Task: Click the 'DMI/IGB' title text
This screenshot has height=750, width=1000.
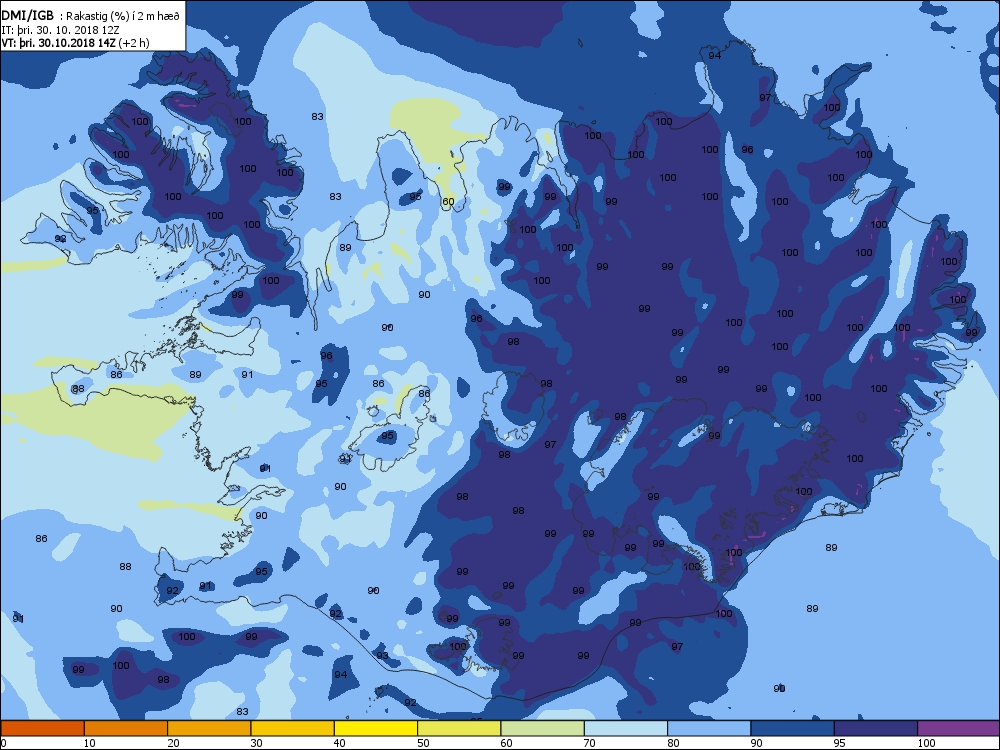Action: [x=28, y=16]
